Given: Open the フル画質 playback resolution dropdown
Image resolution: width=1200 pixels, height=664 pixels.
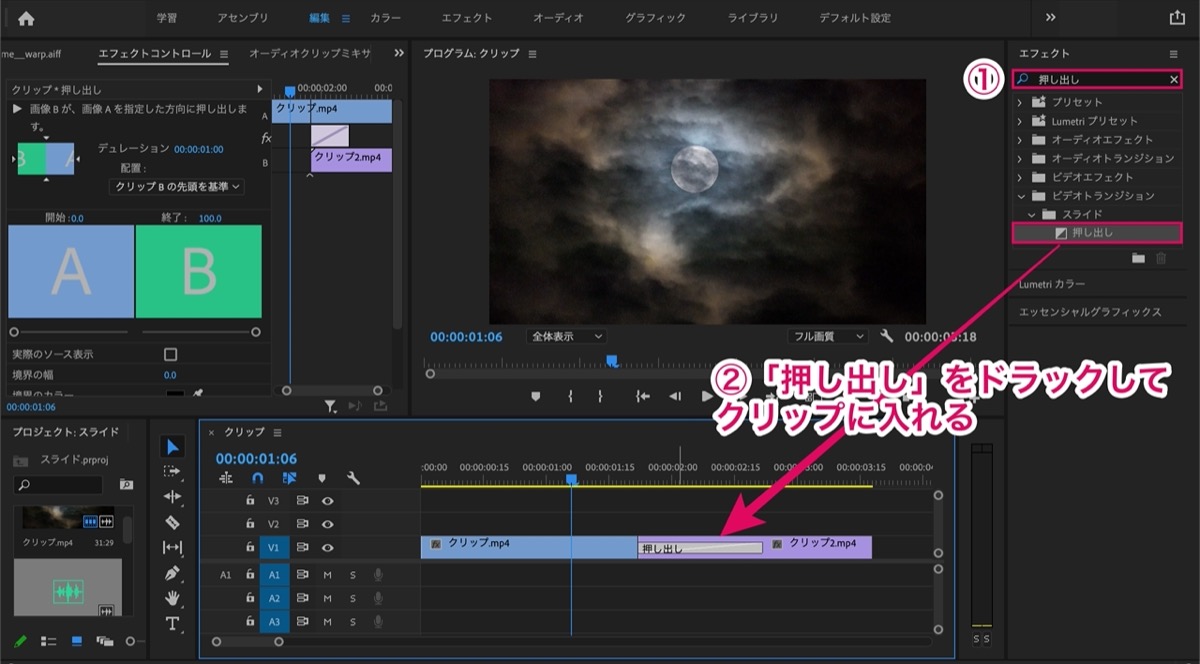Looking at the screenshot, I should tap(827, 337).
